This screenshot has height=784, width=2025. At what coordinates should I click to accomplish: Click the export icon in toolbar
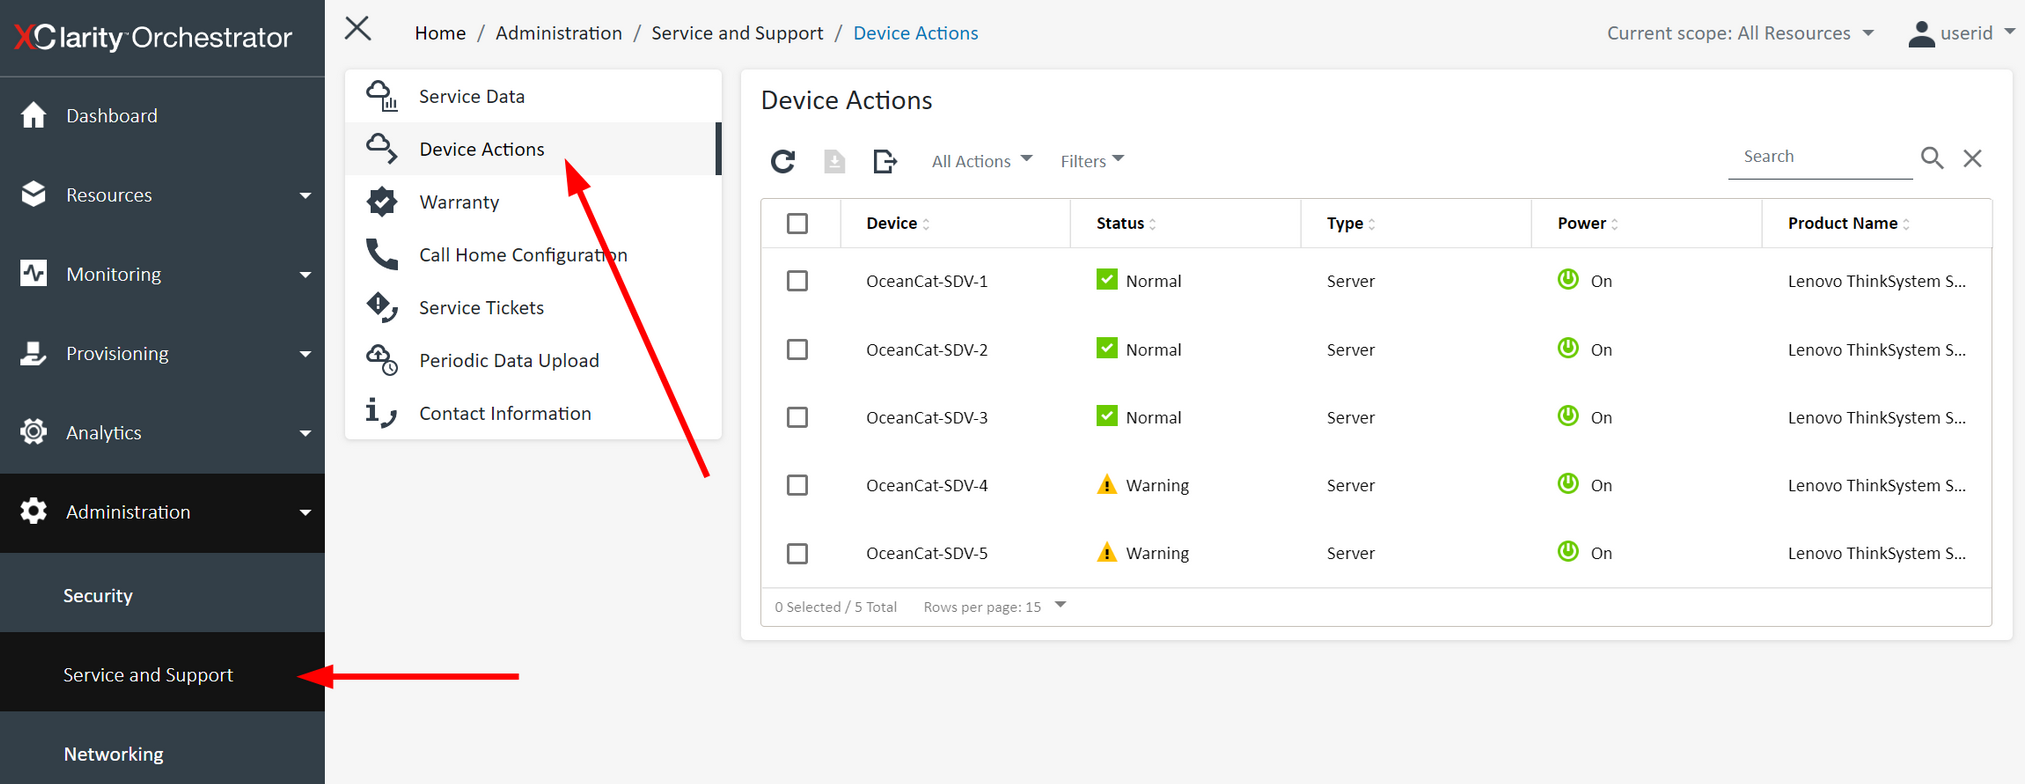tap(885, 161)
